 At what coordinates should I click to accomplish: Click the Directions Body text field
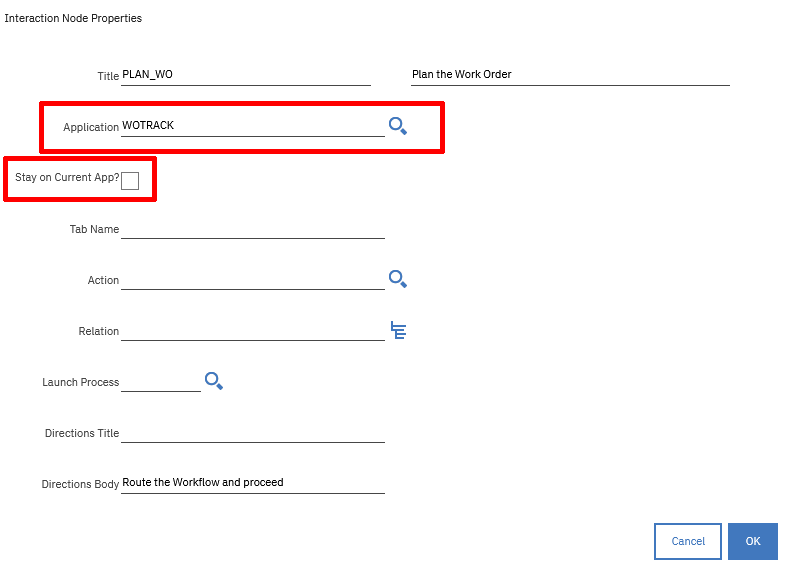pos(253,483)
